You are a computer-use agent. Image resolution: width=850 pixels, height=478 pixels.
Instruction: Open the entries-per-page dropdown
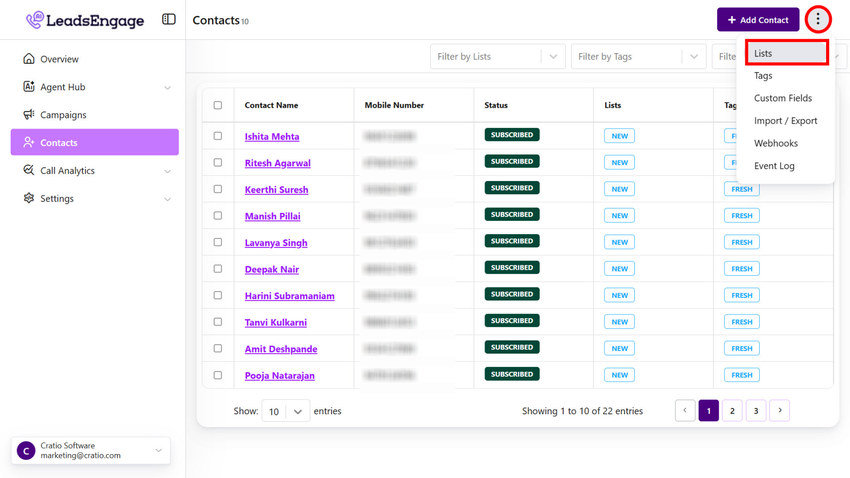pyautogui.click(x=285, y=411)
